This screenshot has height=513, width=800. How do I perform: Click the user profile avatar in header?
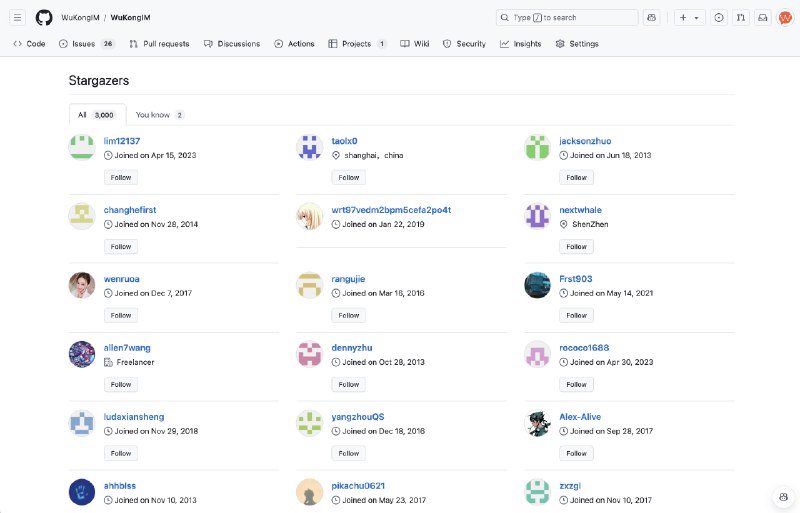785,17
